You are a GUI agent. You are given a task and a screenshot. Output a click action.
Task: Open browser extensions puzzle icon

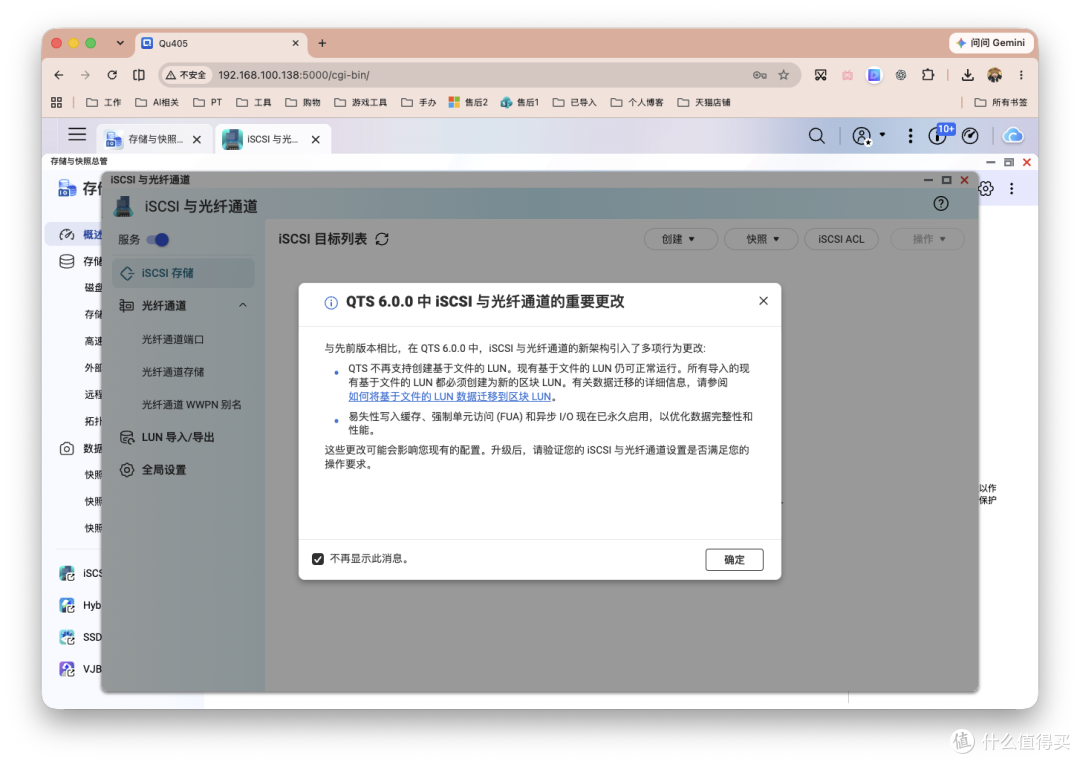click(x=928, y=75)
